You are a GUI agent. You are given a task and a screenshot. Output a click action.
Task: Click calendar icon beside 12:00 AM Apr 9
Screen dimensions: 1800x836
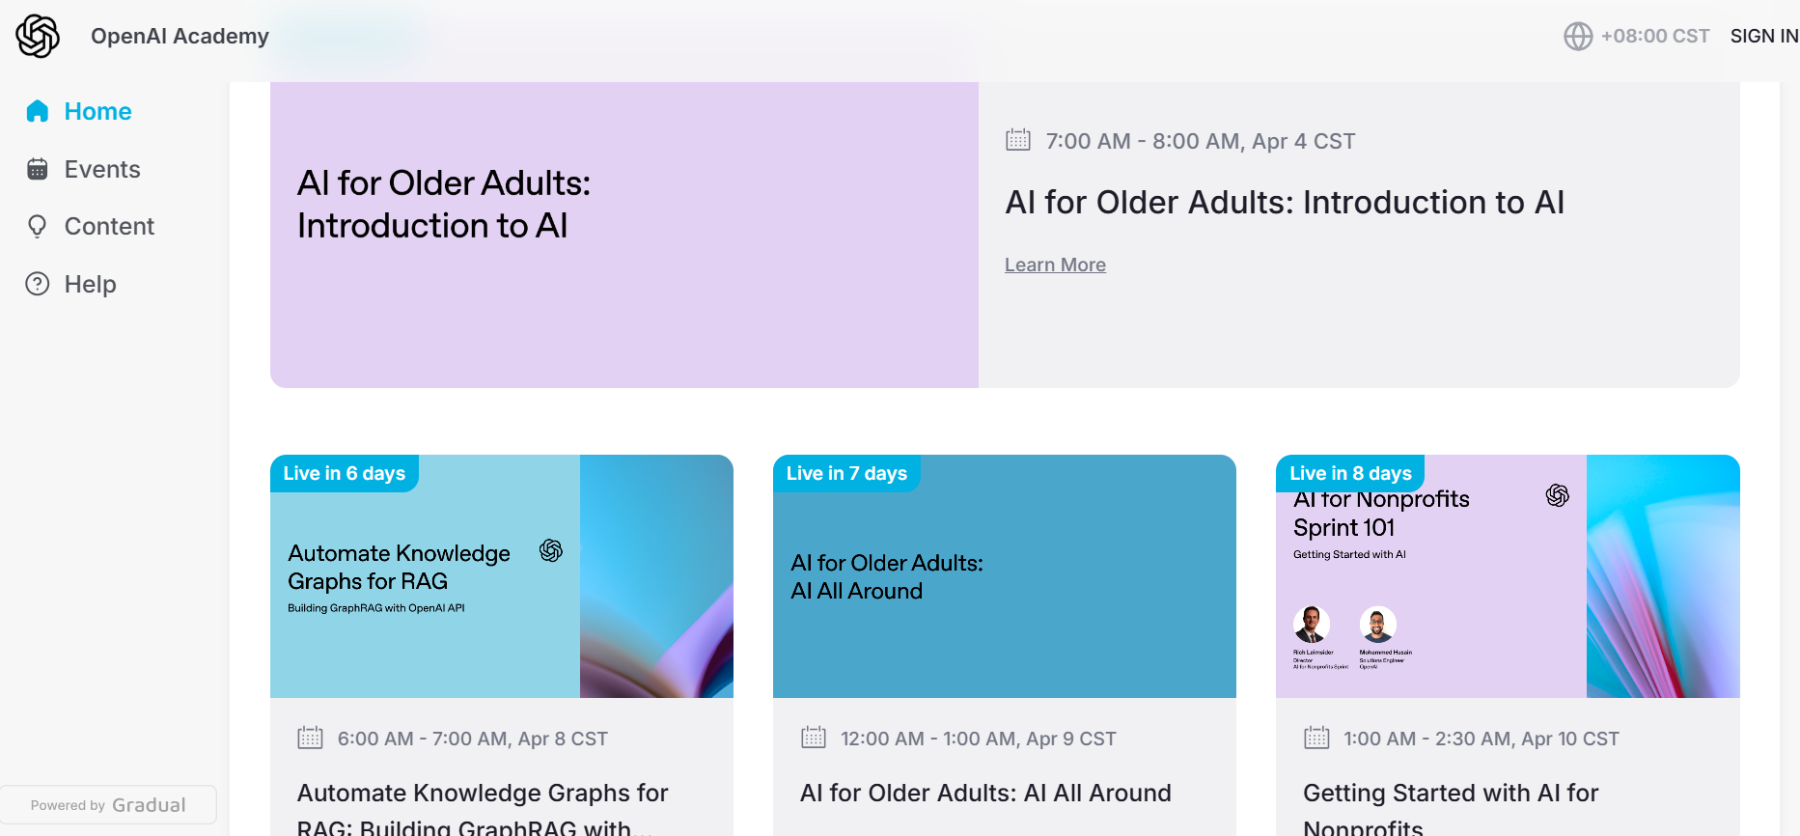point(814,738)
